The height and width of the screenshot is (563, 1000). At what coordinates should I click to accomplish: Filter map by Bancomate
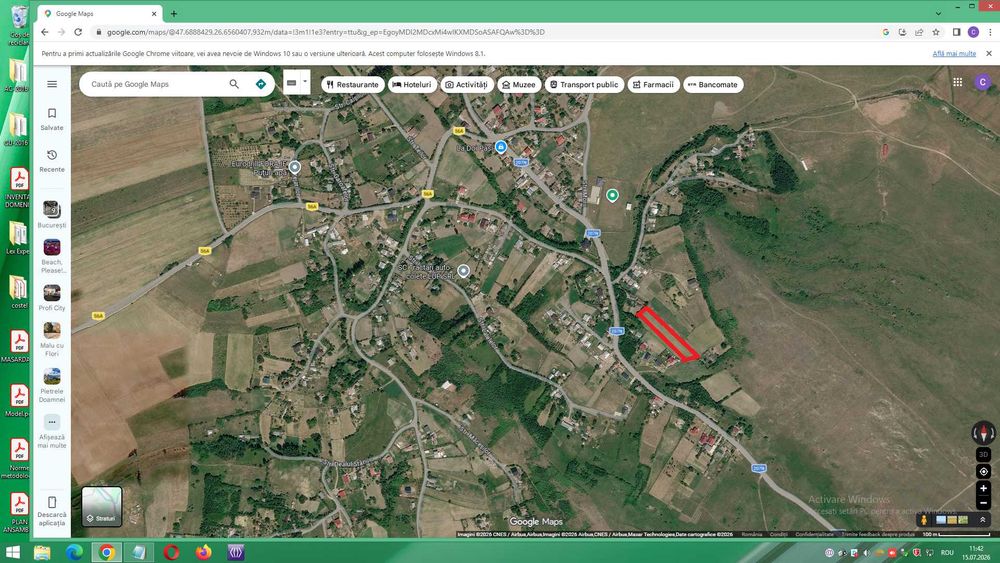[x=713, y=84]
